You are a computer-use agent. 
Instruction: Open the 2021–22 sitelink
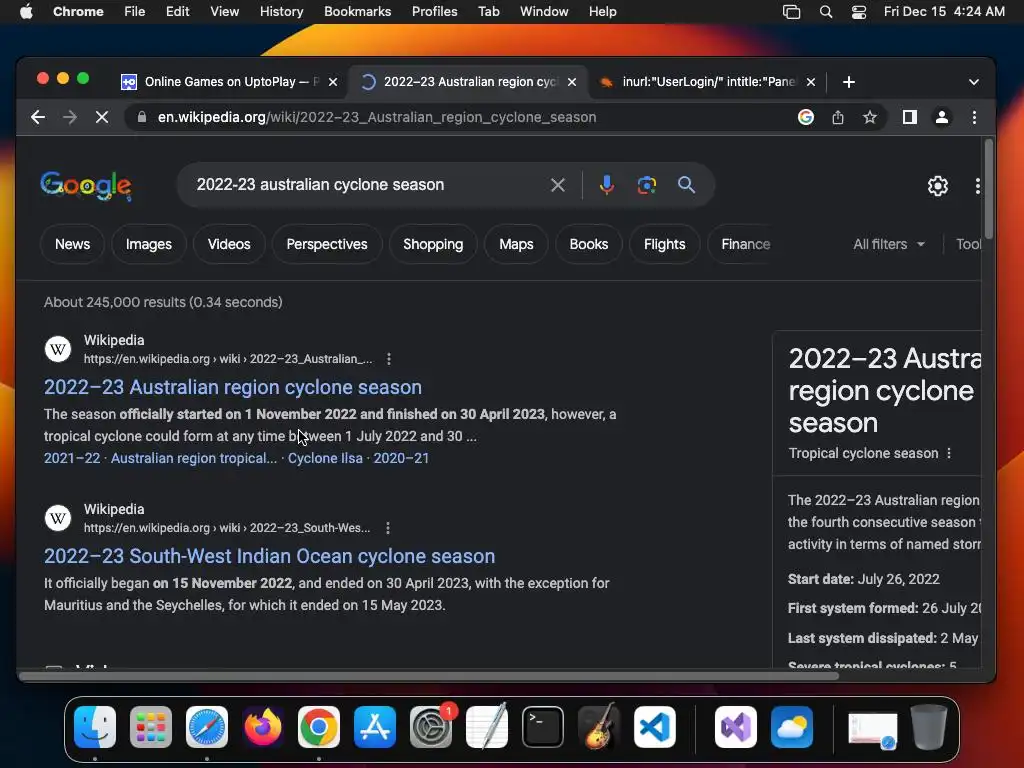[72, 458]
